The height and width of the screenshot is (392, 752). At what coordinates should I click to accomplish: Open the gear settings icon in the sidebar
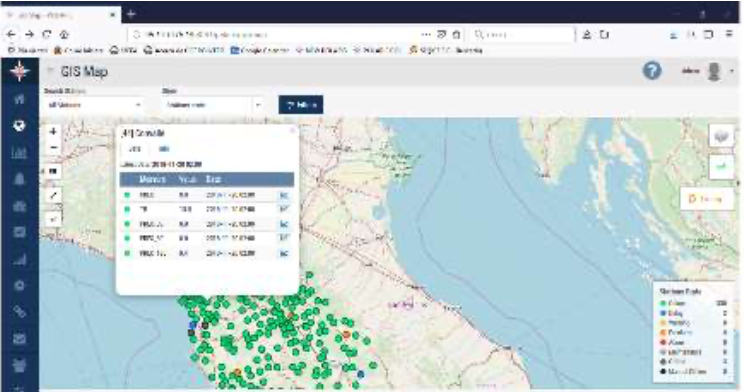pyautogui.click(x=19, y=285)
